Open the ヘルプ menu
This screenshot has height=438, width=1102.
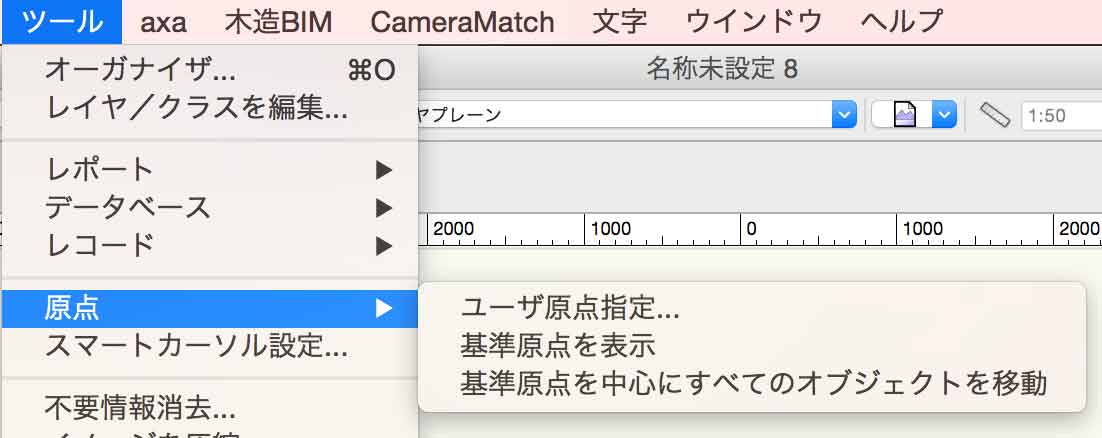click(x=901, y=21)
